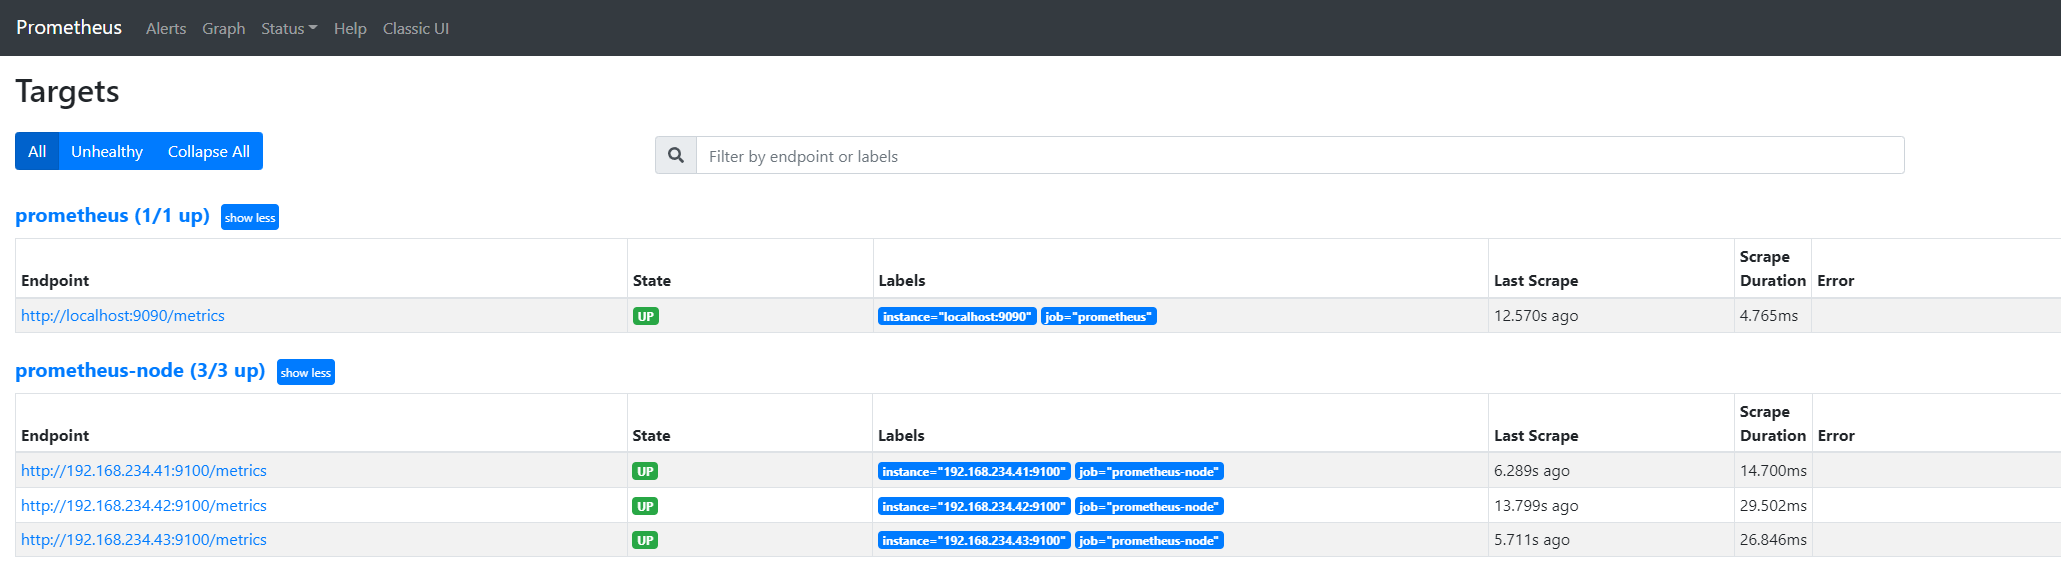Click the UP badge for localhost:9090
The height and width of the screenshot is (565, 2061).
tap(646, 316)
